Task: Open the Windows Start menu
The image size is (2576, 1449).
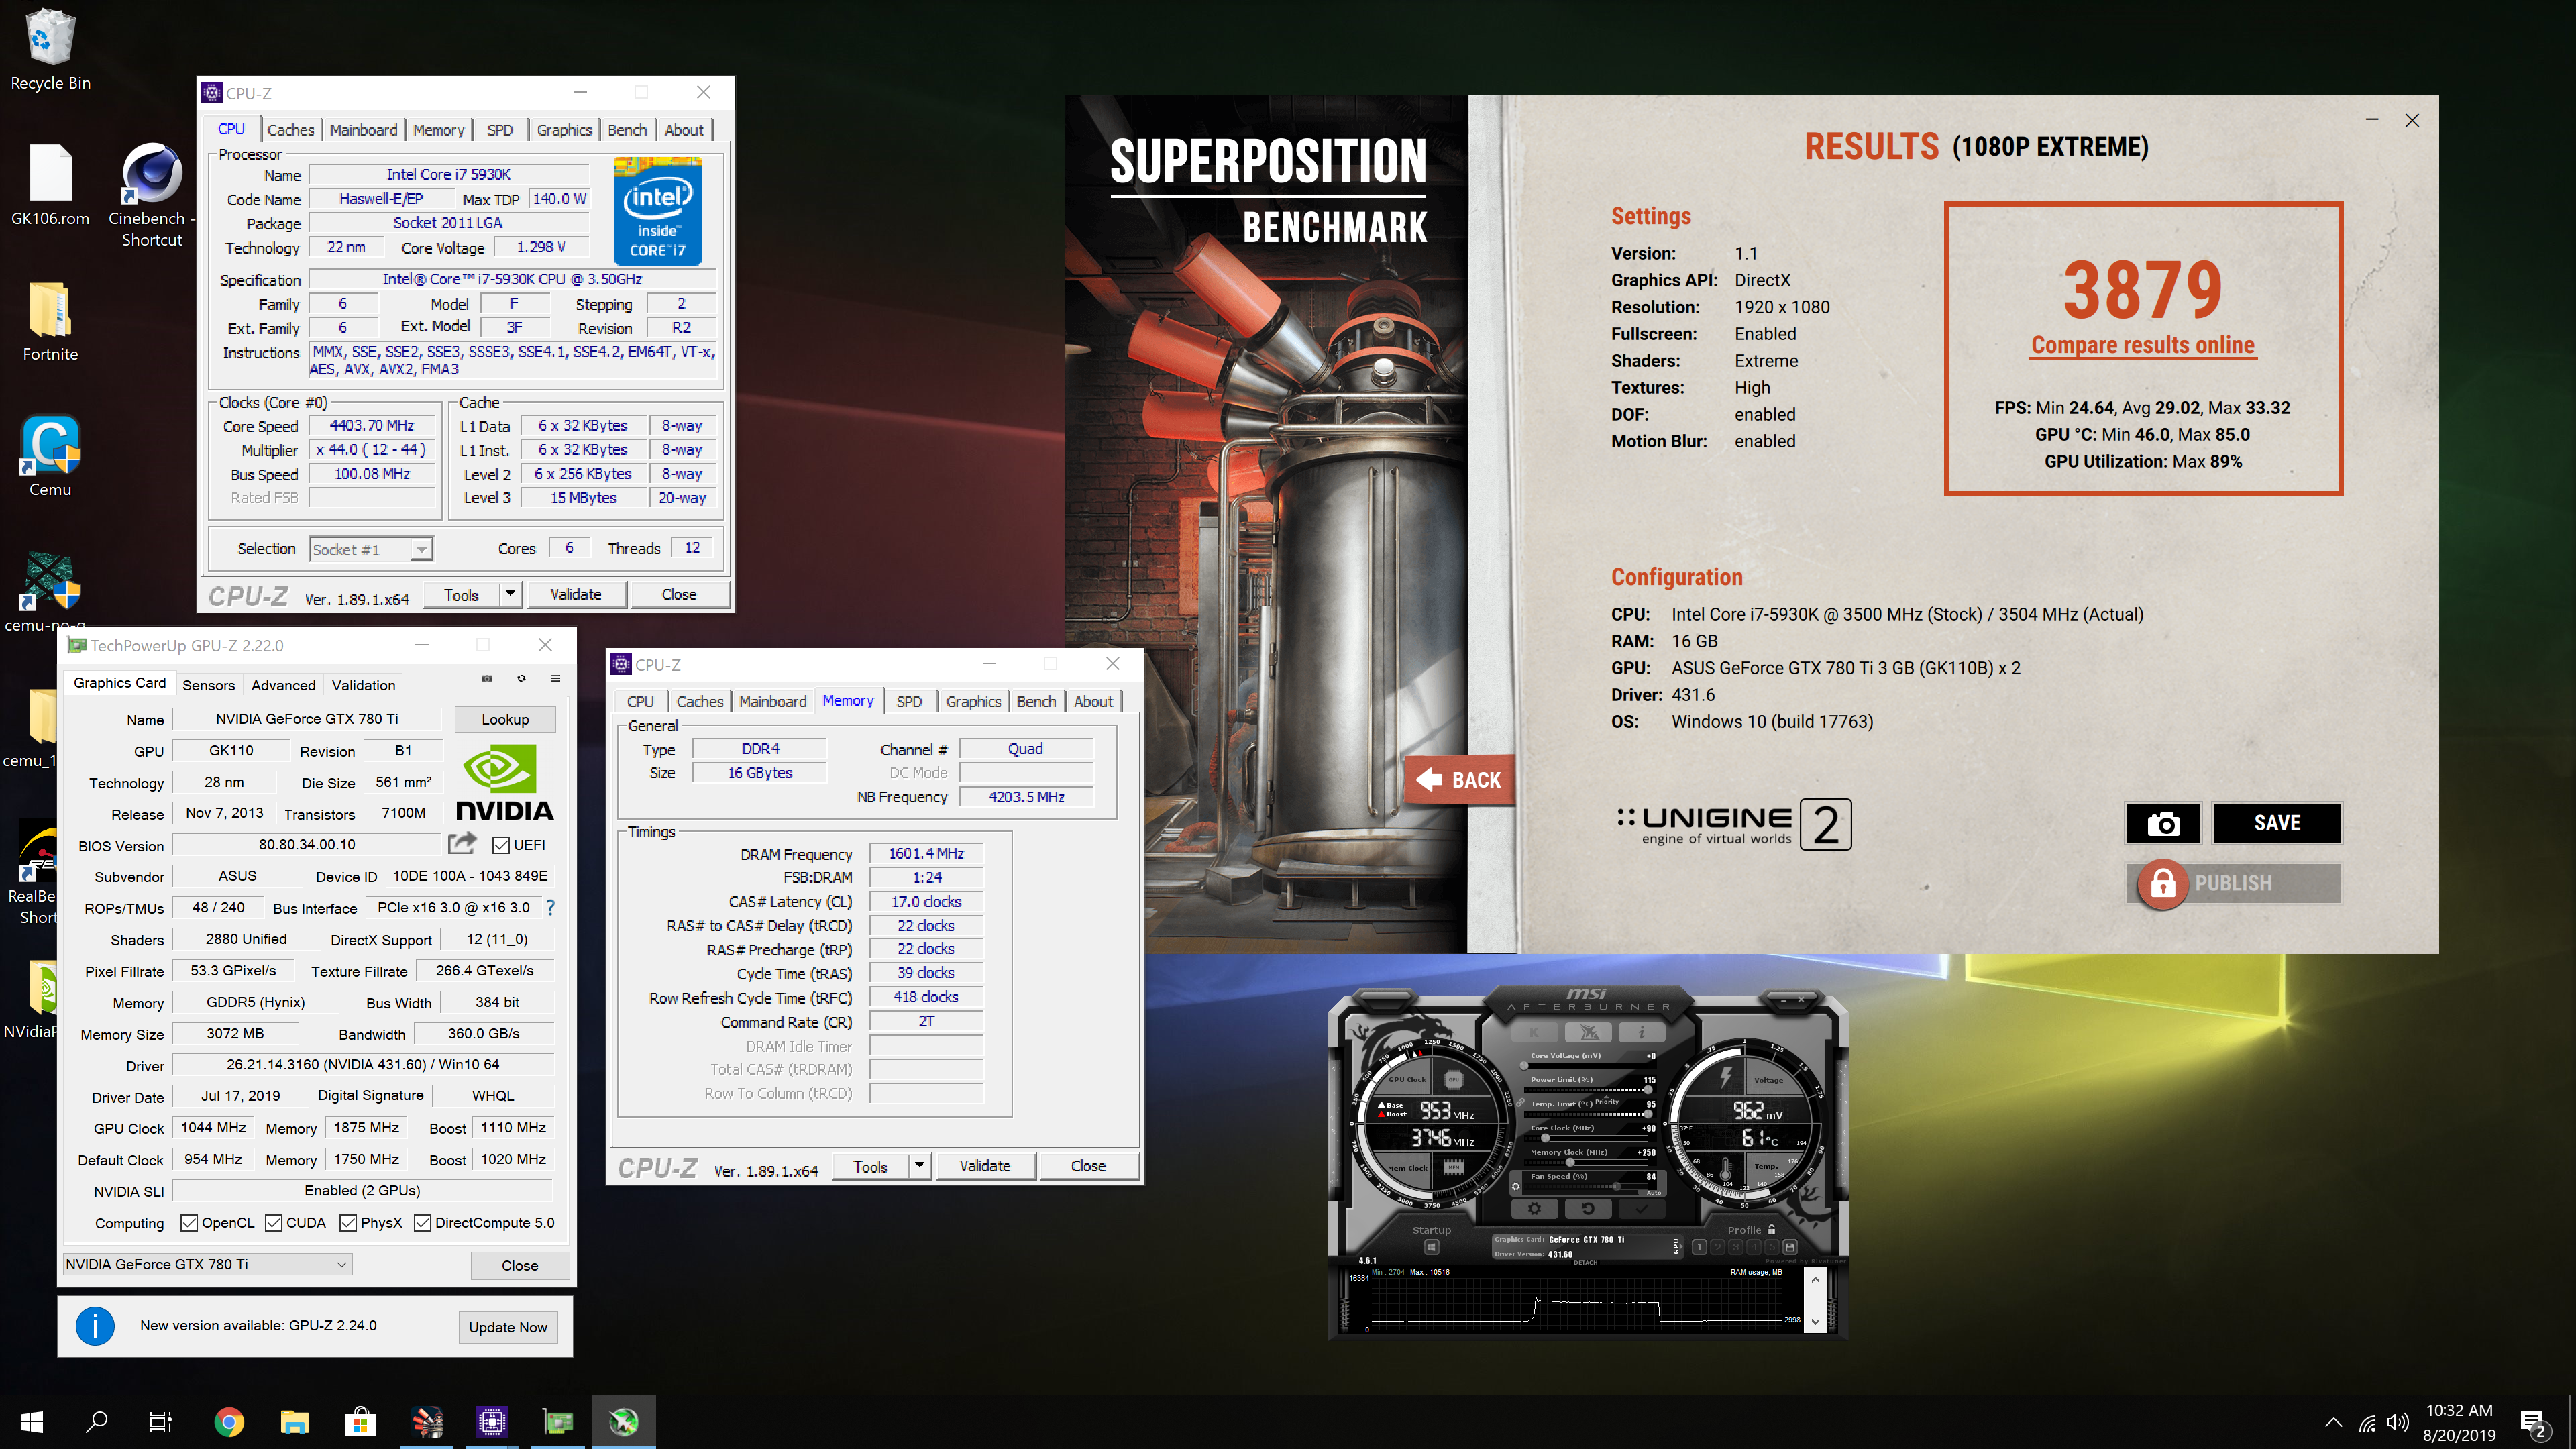Action: (x=32, y=1422)
